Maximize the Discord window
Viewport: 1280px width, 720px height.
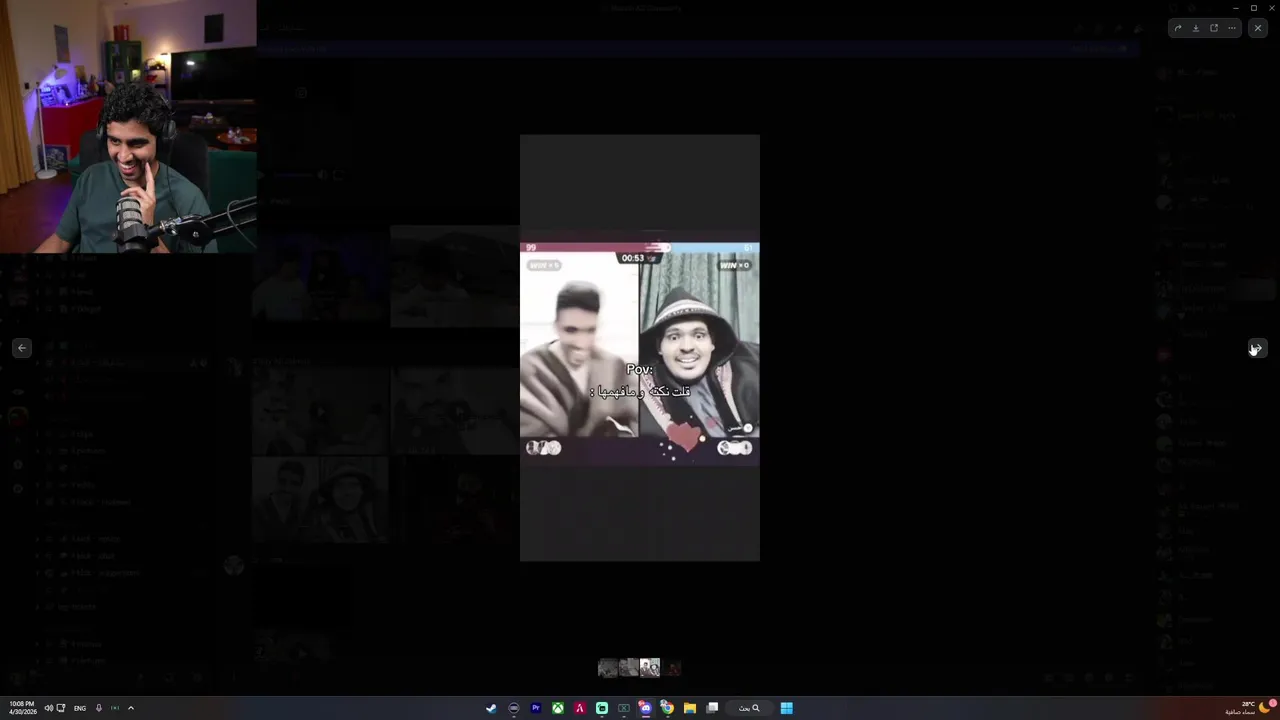coord(1254,8)
